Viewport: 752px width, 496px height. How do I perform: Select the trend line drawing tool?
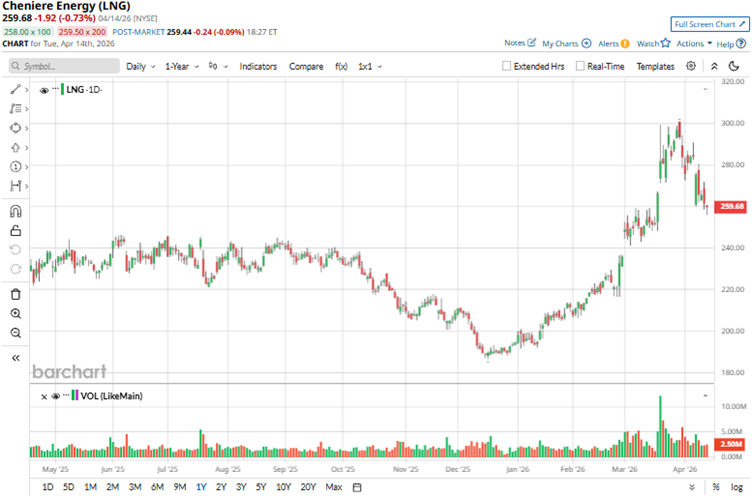tap(15, 89)
